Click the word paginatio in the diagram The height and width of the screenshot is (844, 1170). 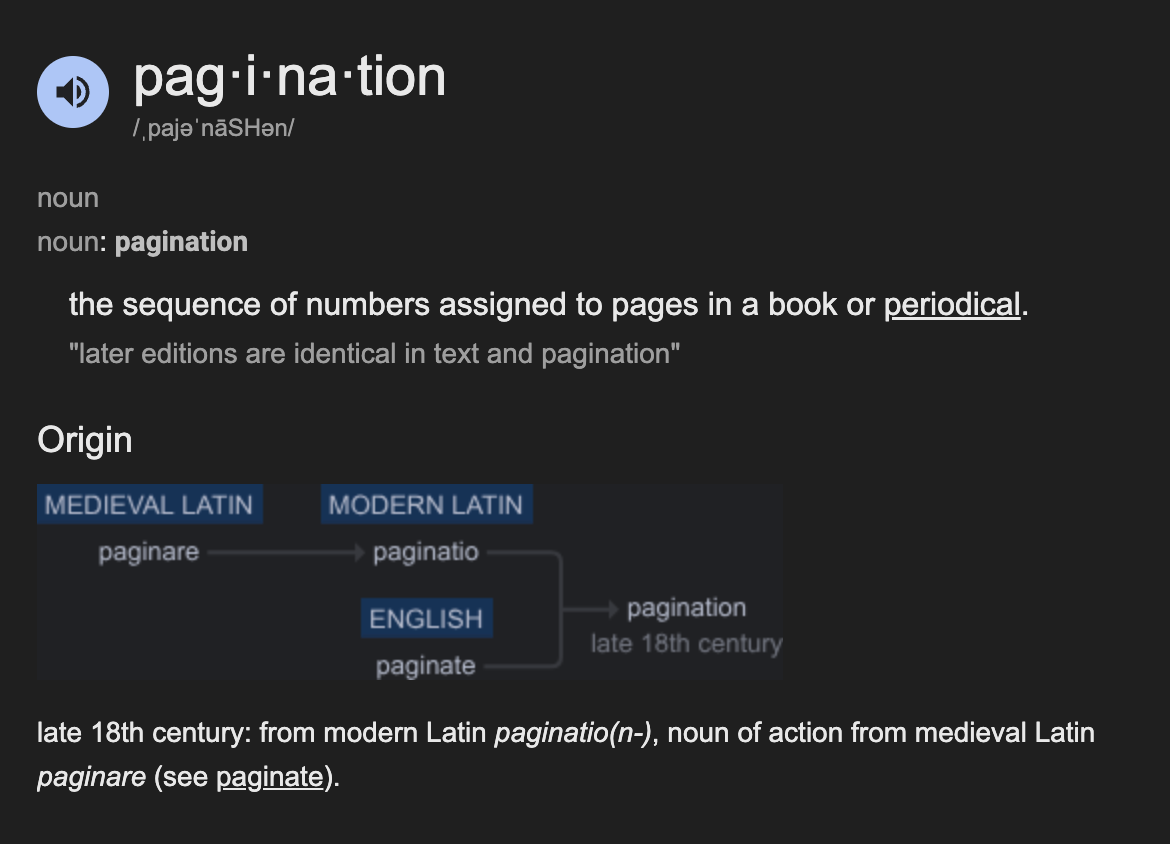point(426,551)
